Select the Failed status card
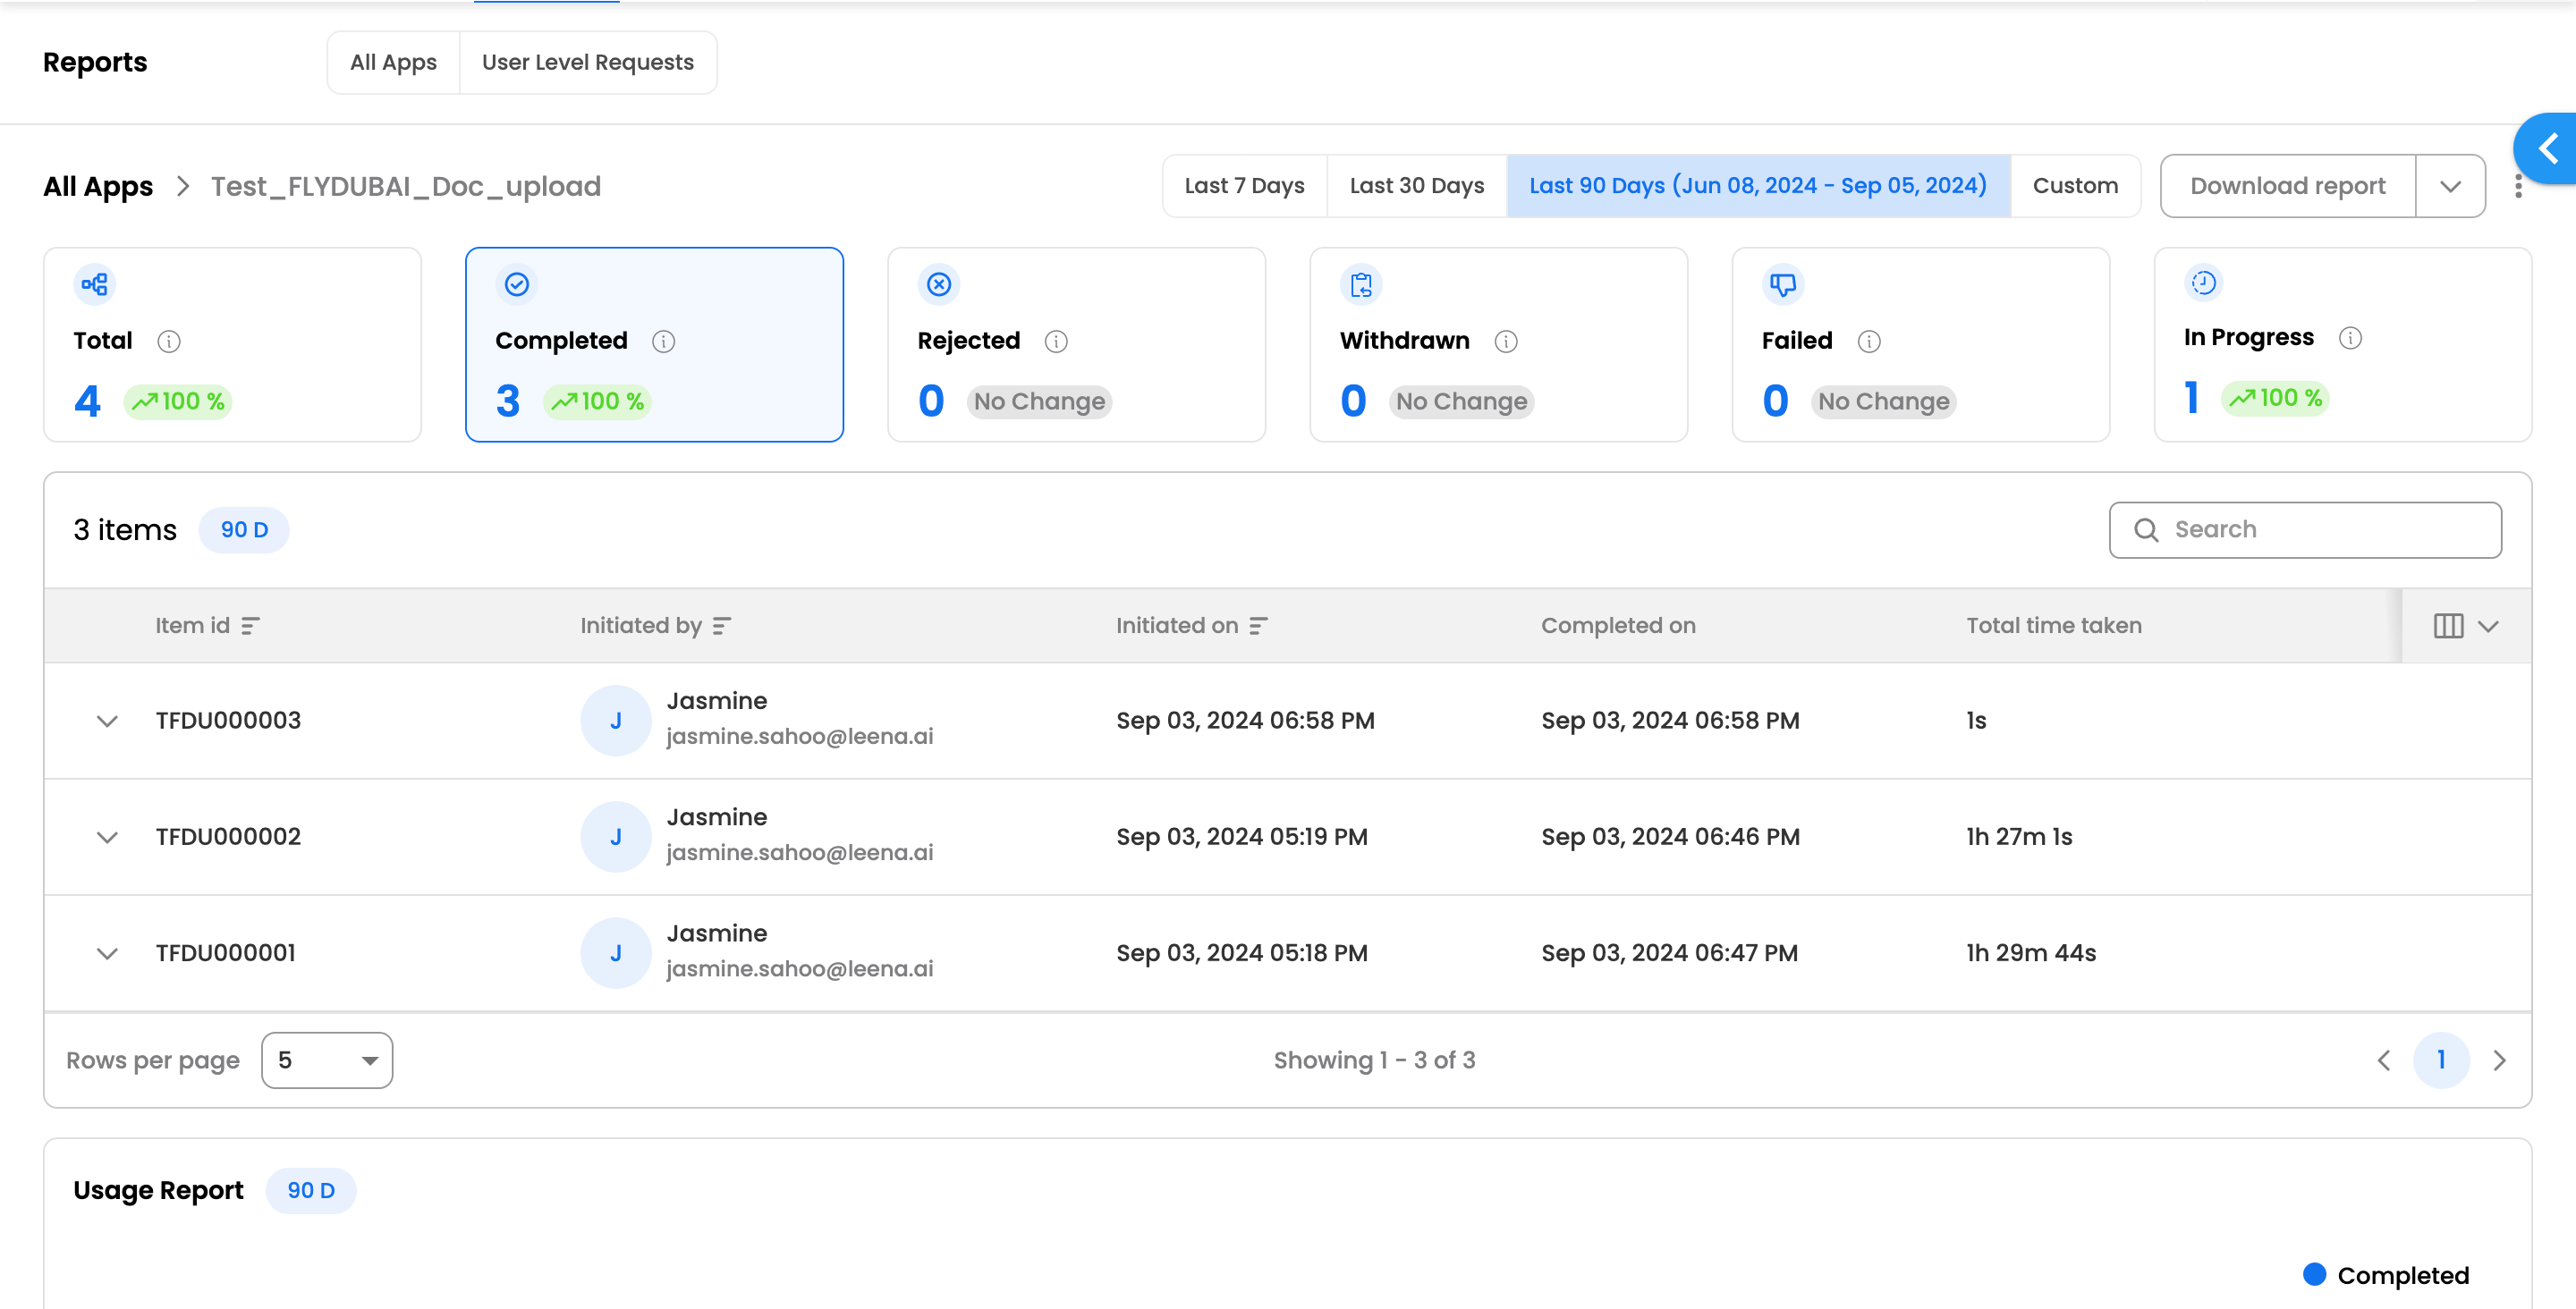The width and height of the screenshot is (2576, 1309). pyautogui.click(x=1920, y=344)
